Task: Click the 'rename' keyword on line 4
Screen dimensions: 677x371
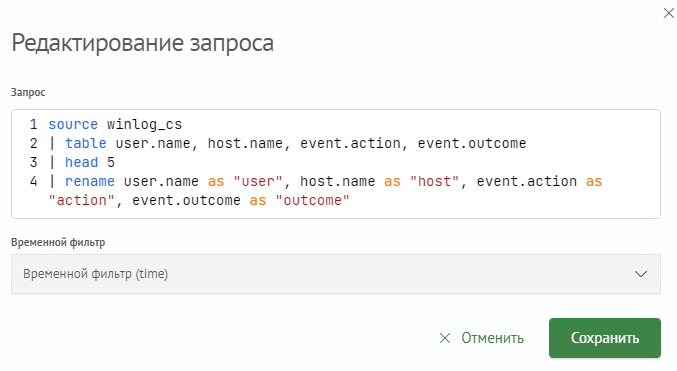Action: (90, 181)
